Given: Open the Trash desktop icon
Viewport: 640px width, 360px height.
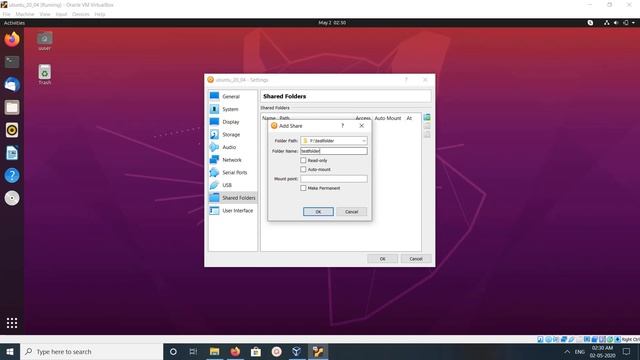Looking at the screenshot, I should [x=44, y=75].
